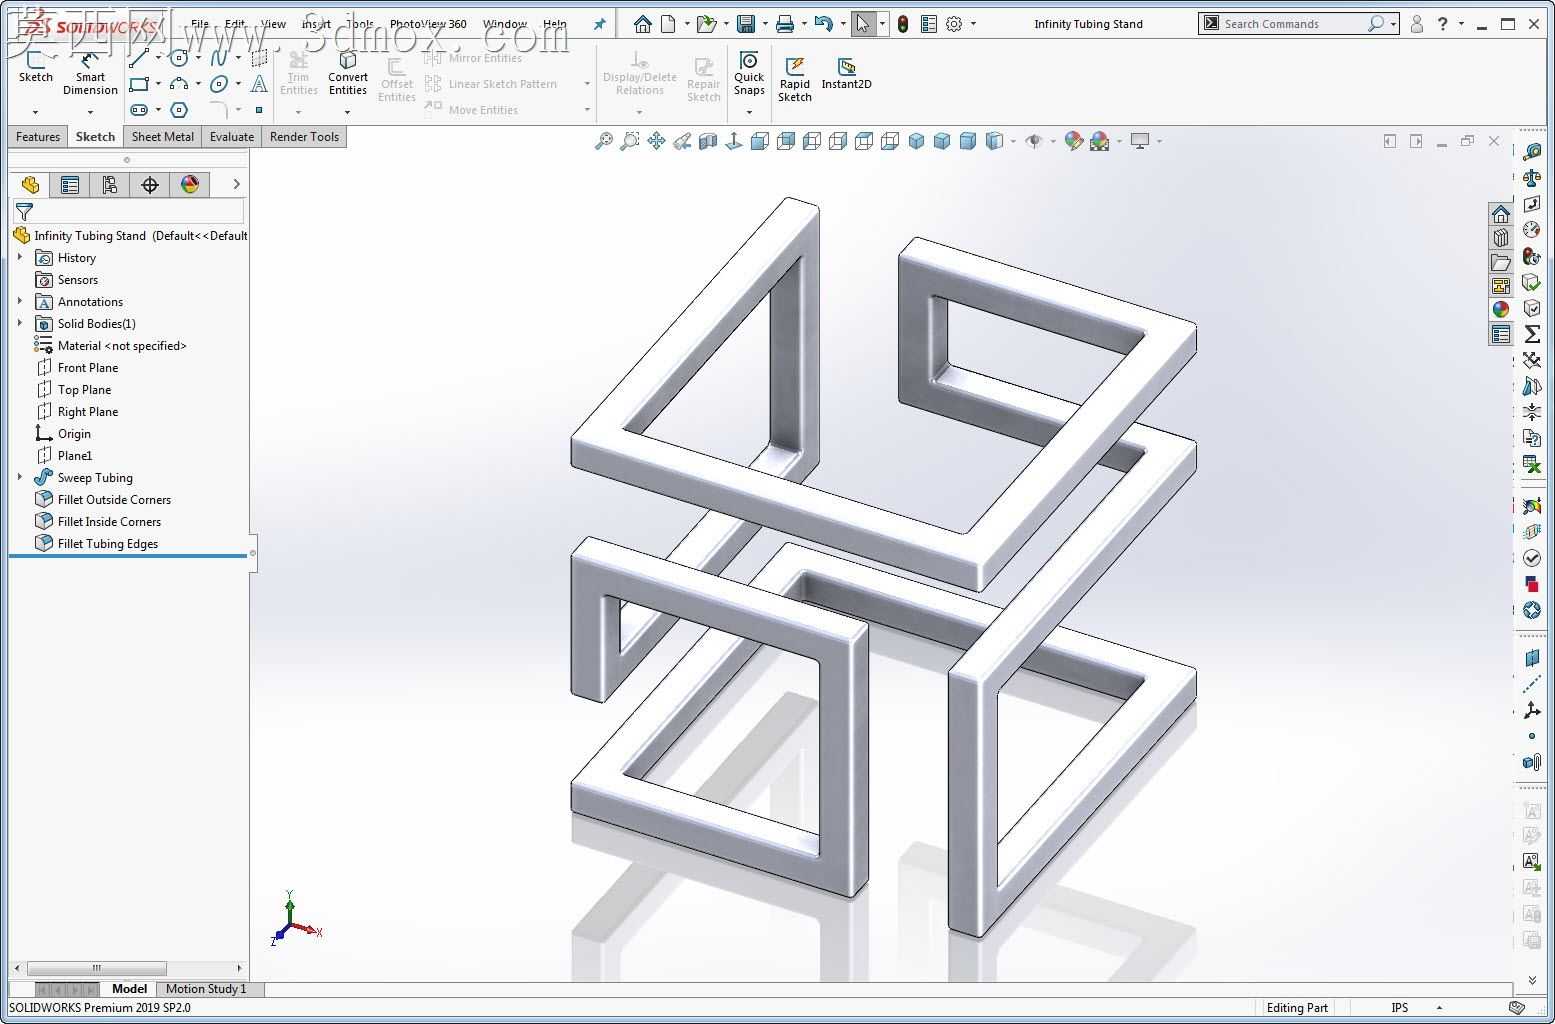
Task: Select the Polygon sketch tool
Action: (179, 110)
